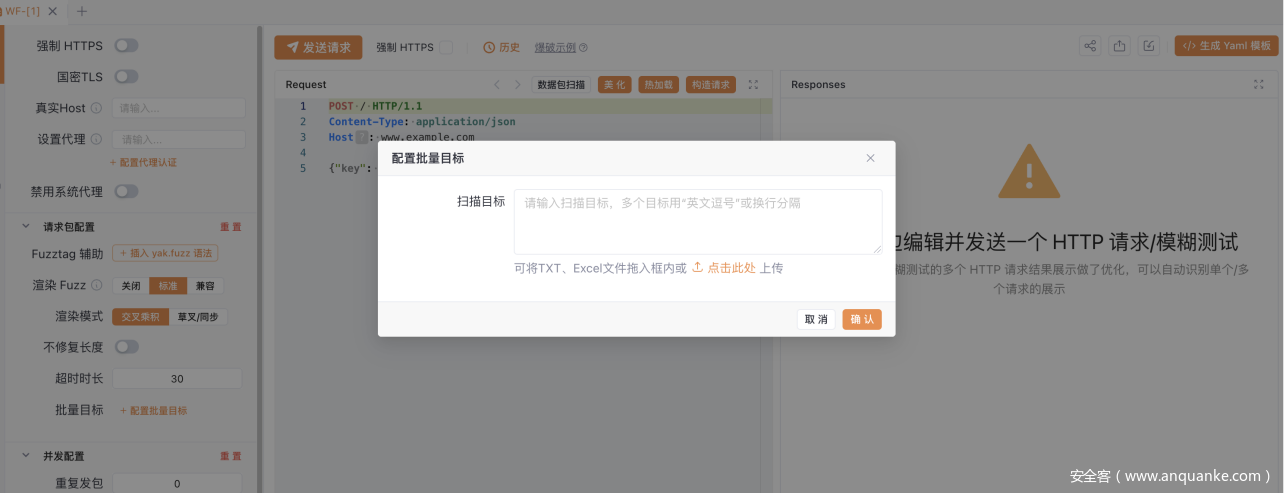Click the add new tab plus icon
The image size is (1286, 495).
click(x=82, y=11)
